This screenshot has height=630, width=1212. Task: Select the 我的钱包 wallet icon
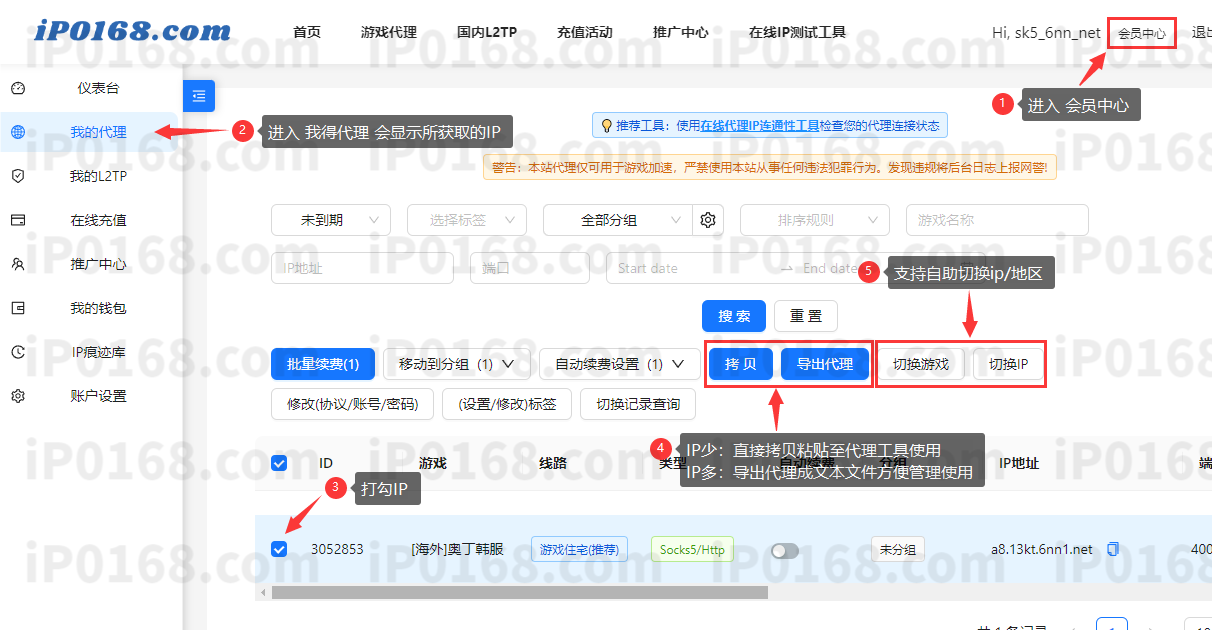point(18,308)
